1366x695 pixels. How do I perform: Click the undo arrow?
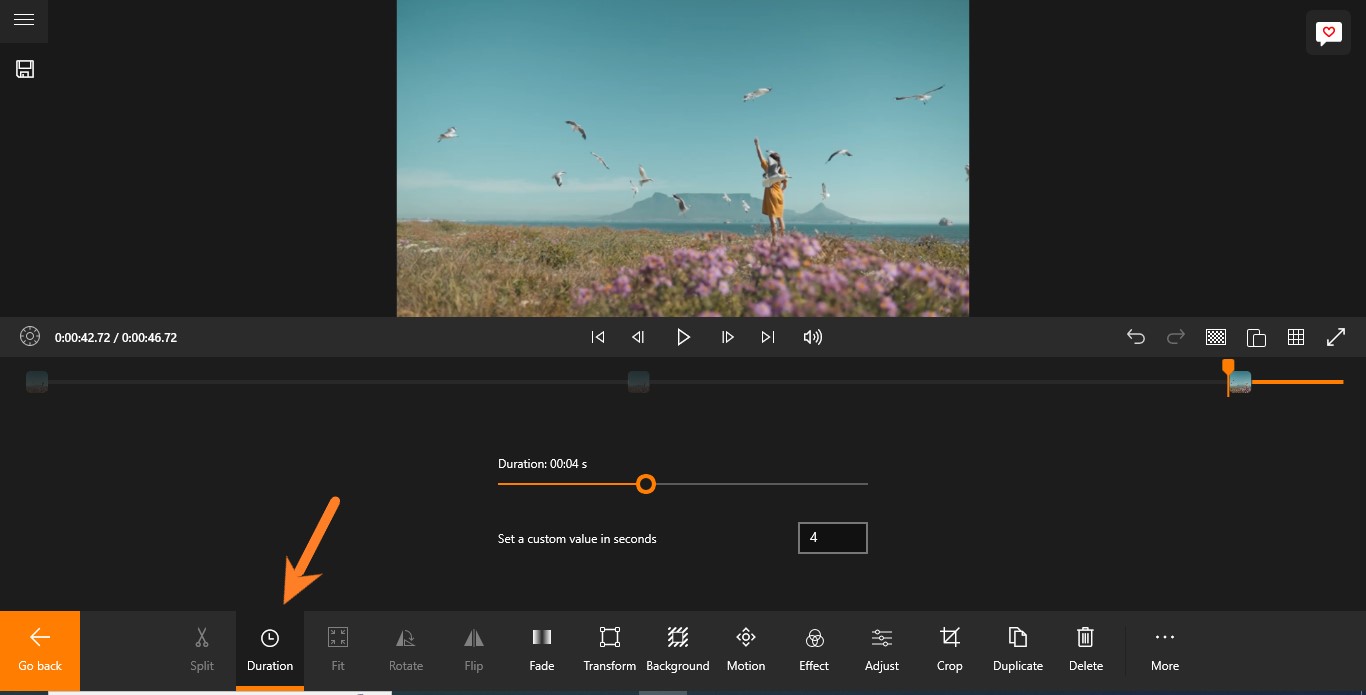pos(1136,337)
